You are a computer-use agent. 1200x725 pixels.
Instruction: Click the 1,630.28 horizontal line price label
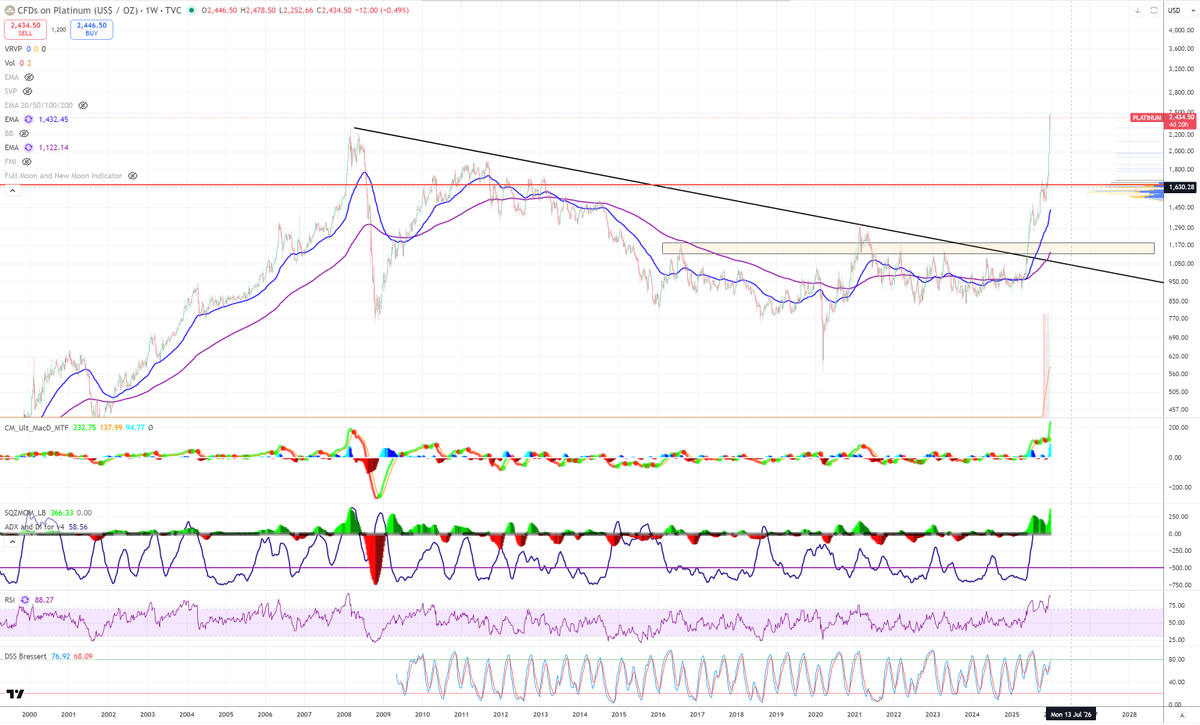pos(1181,187)
